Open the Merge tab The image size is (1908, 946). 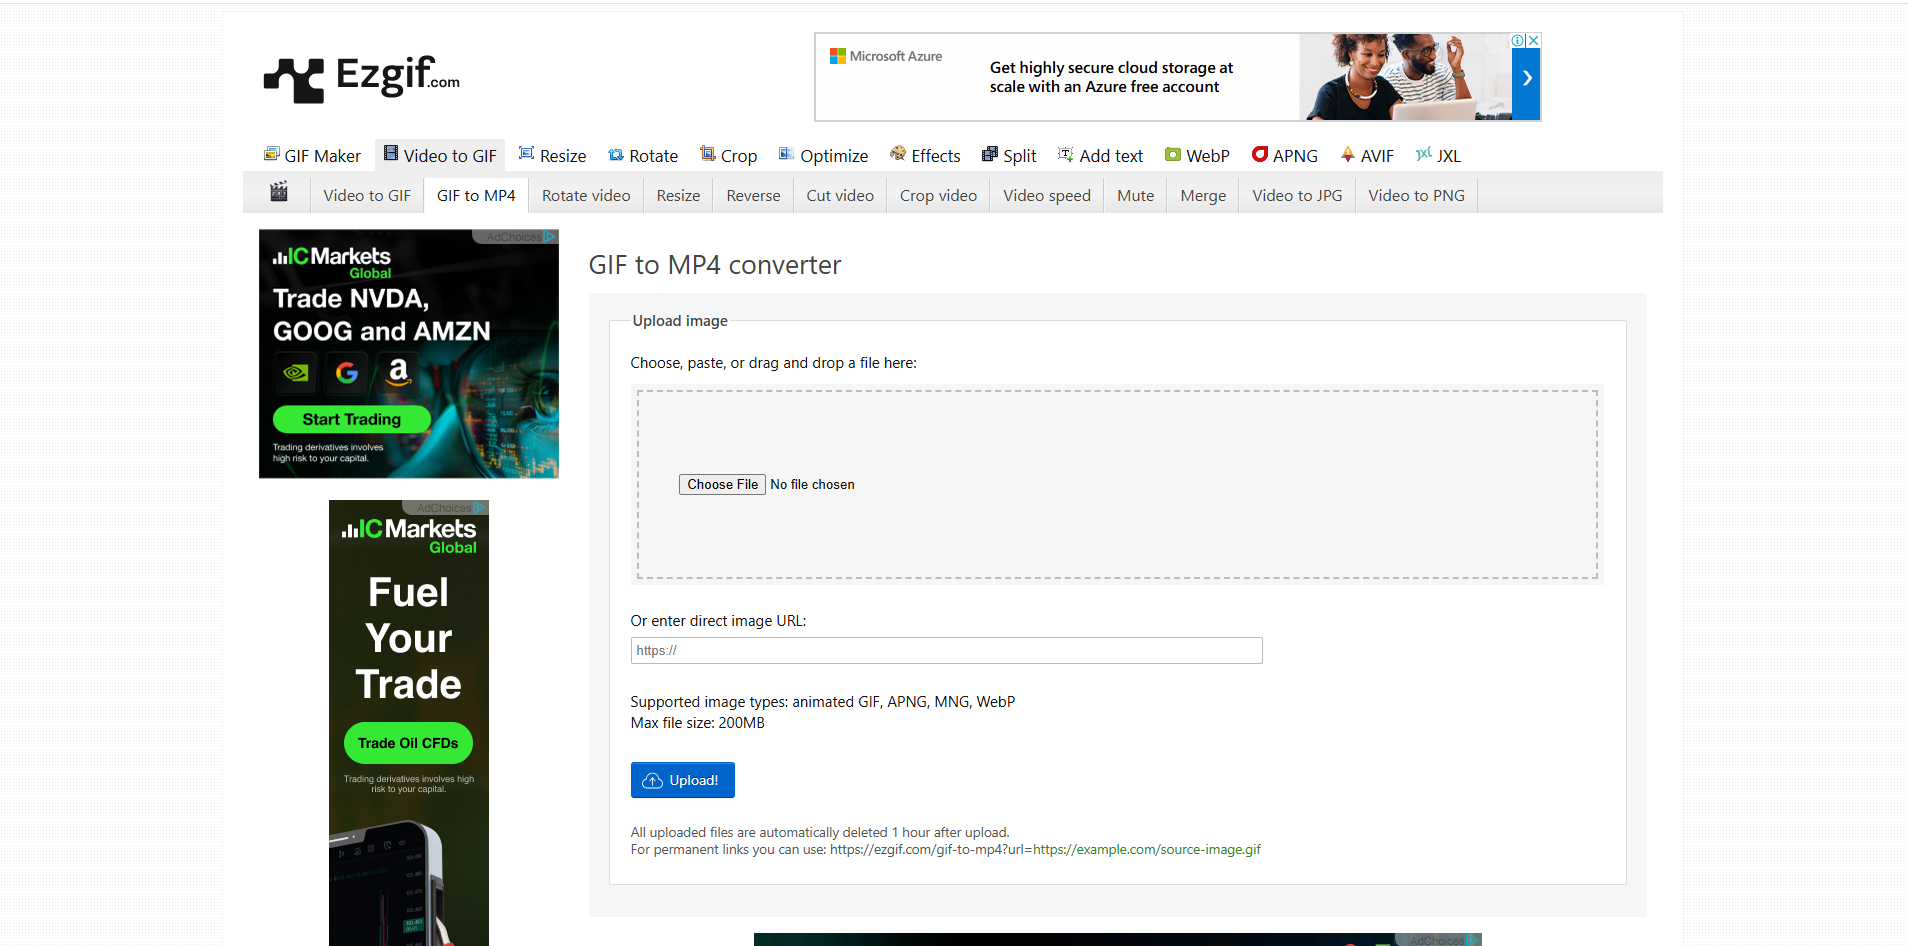(1203, 196)
